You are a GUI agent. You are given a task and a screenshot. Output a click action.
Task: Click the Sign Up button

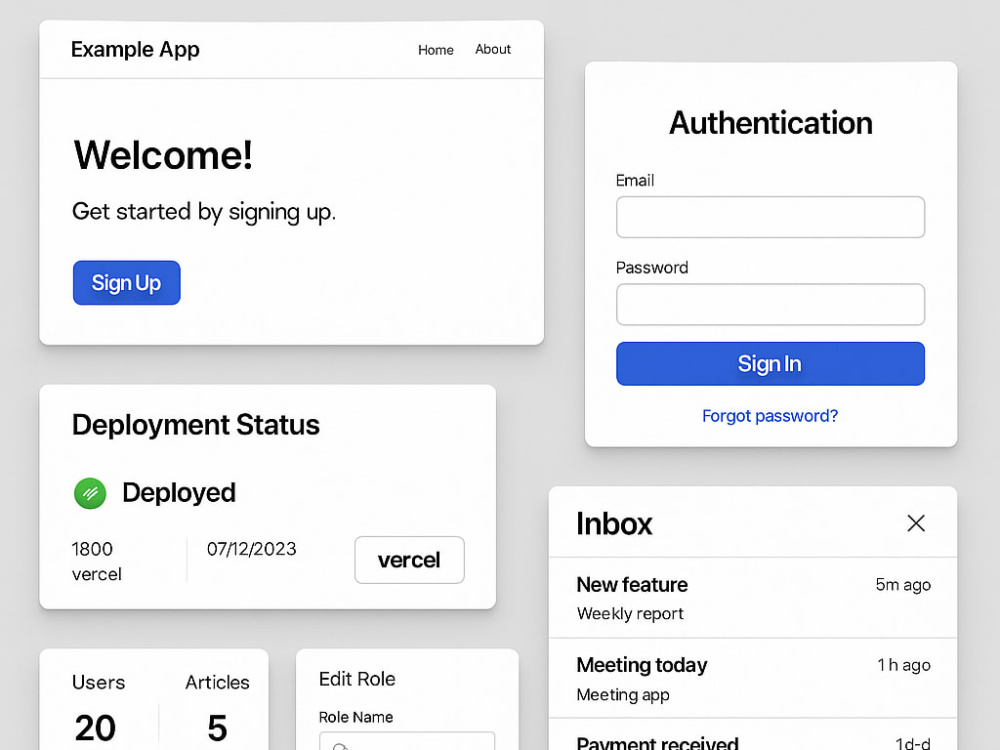(x=126, y=283)
